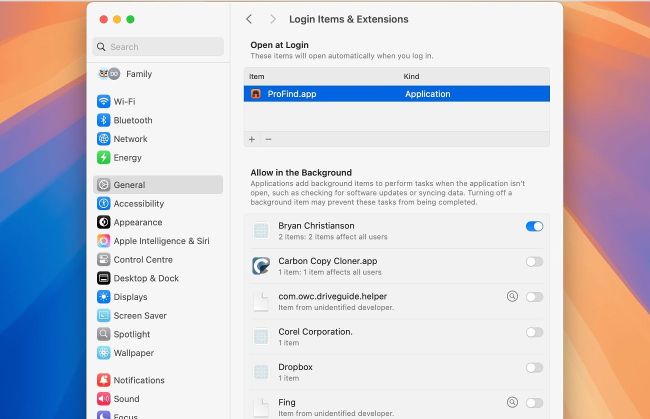
Task: Click the Spotlight sidebar icon
Action: click(104, 335)
